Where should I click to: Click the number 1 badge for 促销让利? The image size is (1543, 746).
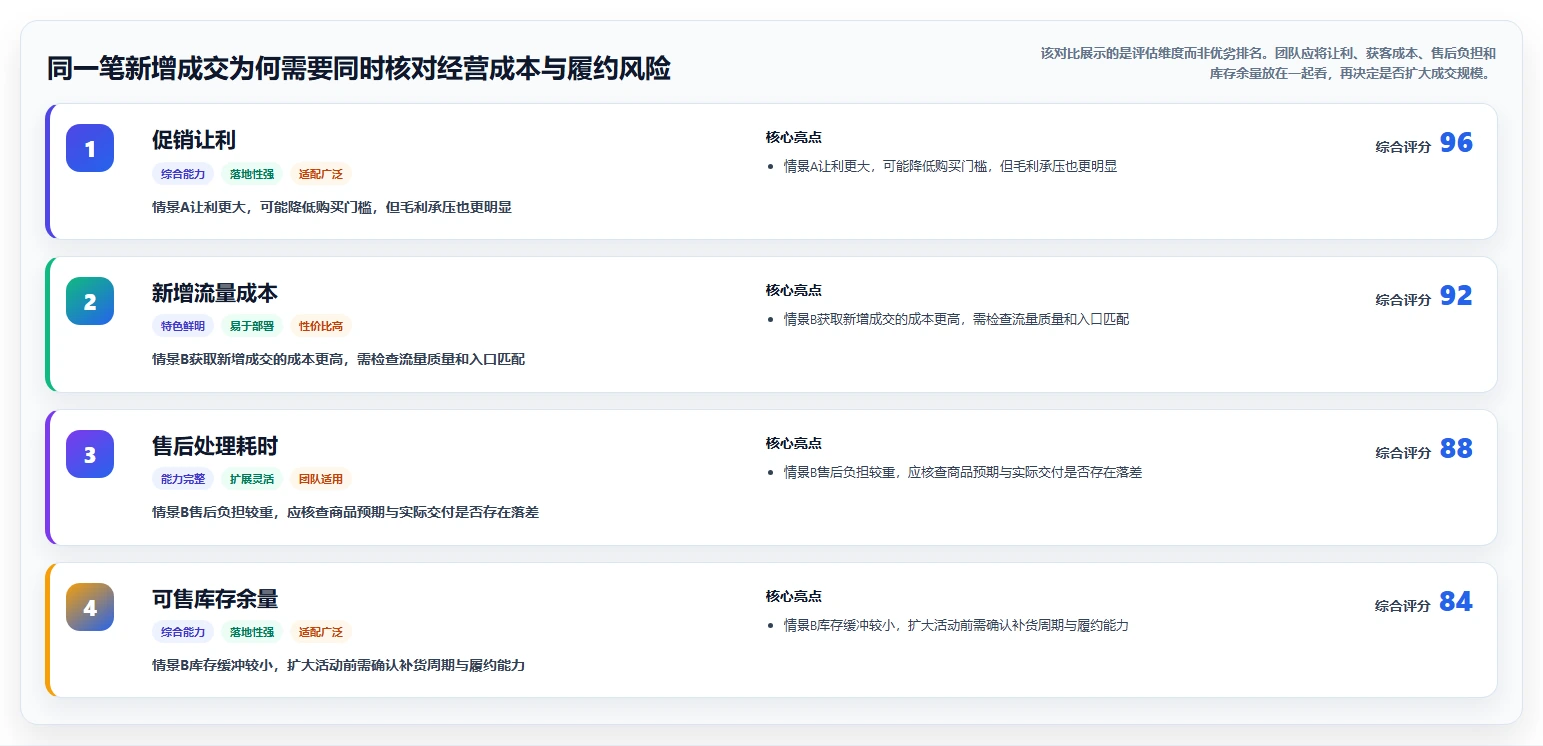pos(90,148)
